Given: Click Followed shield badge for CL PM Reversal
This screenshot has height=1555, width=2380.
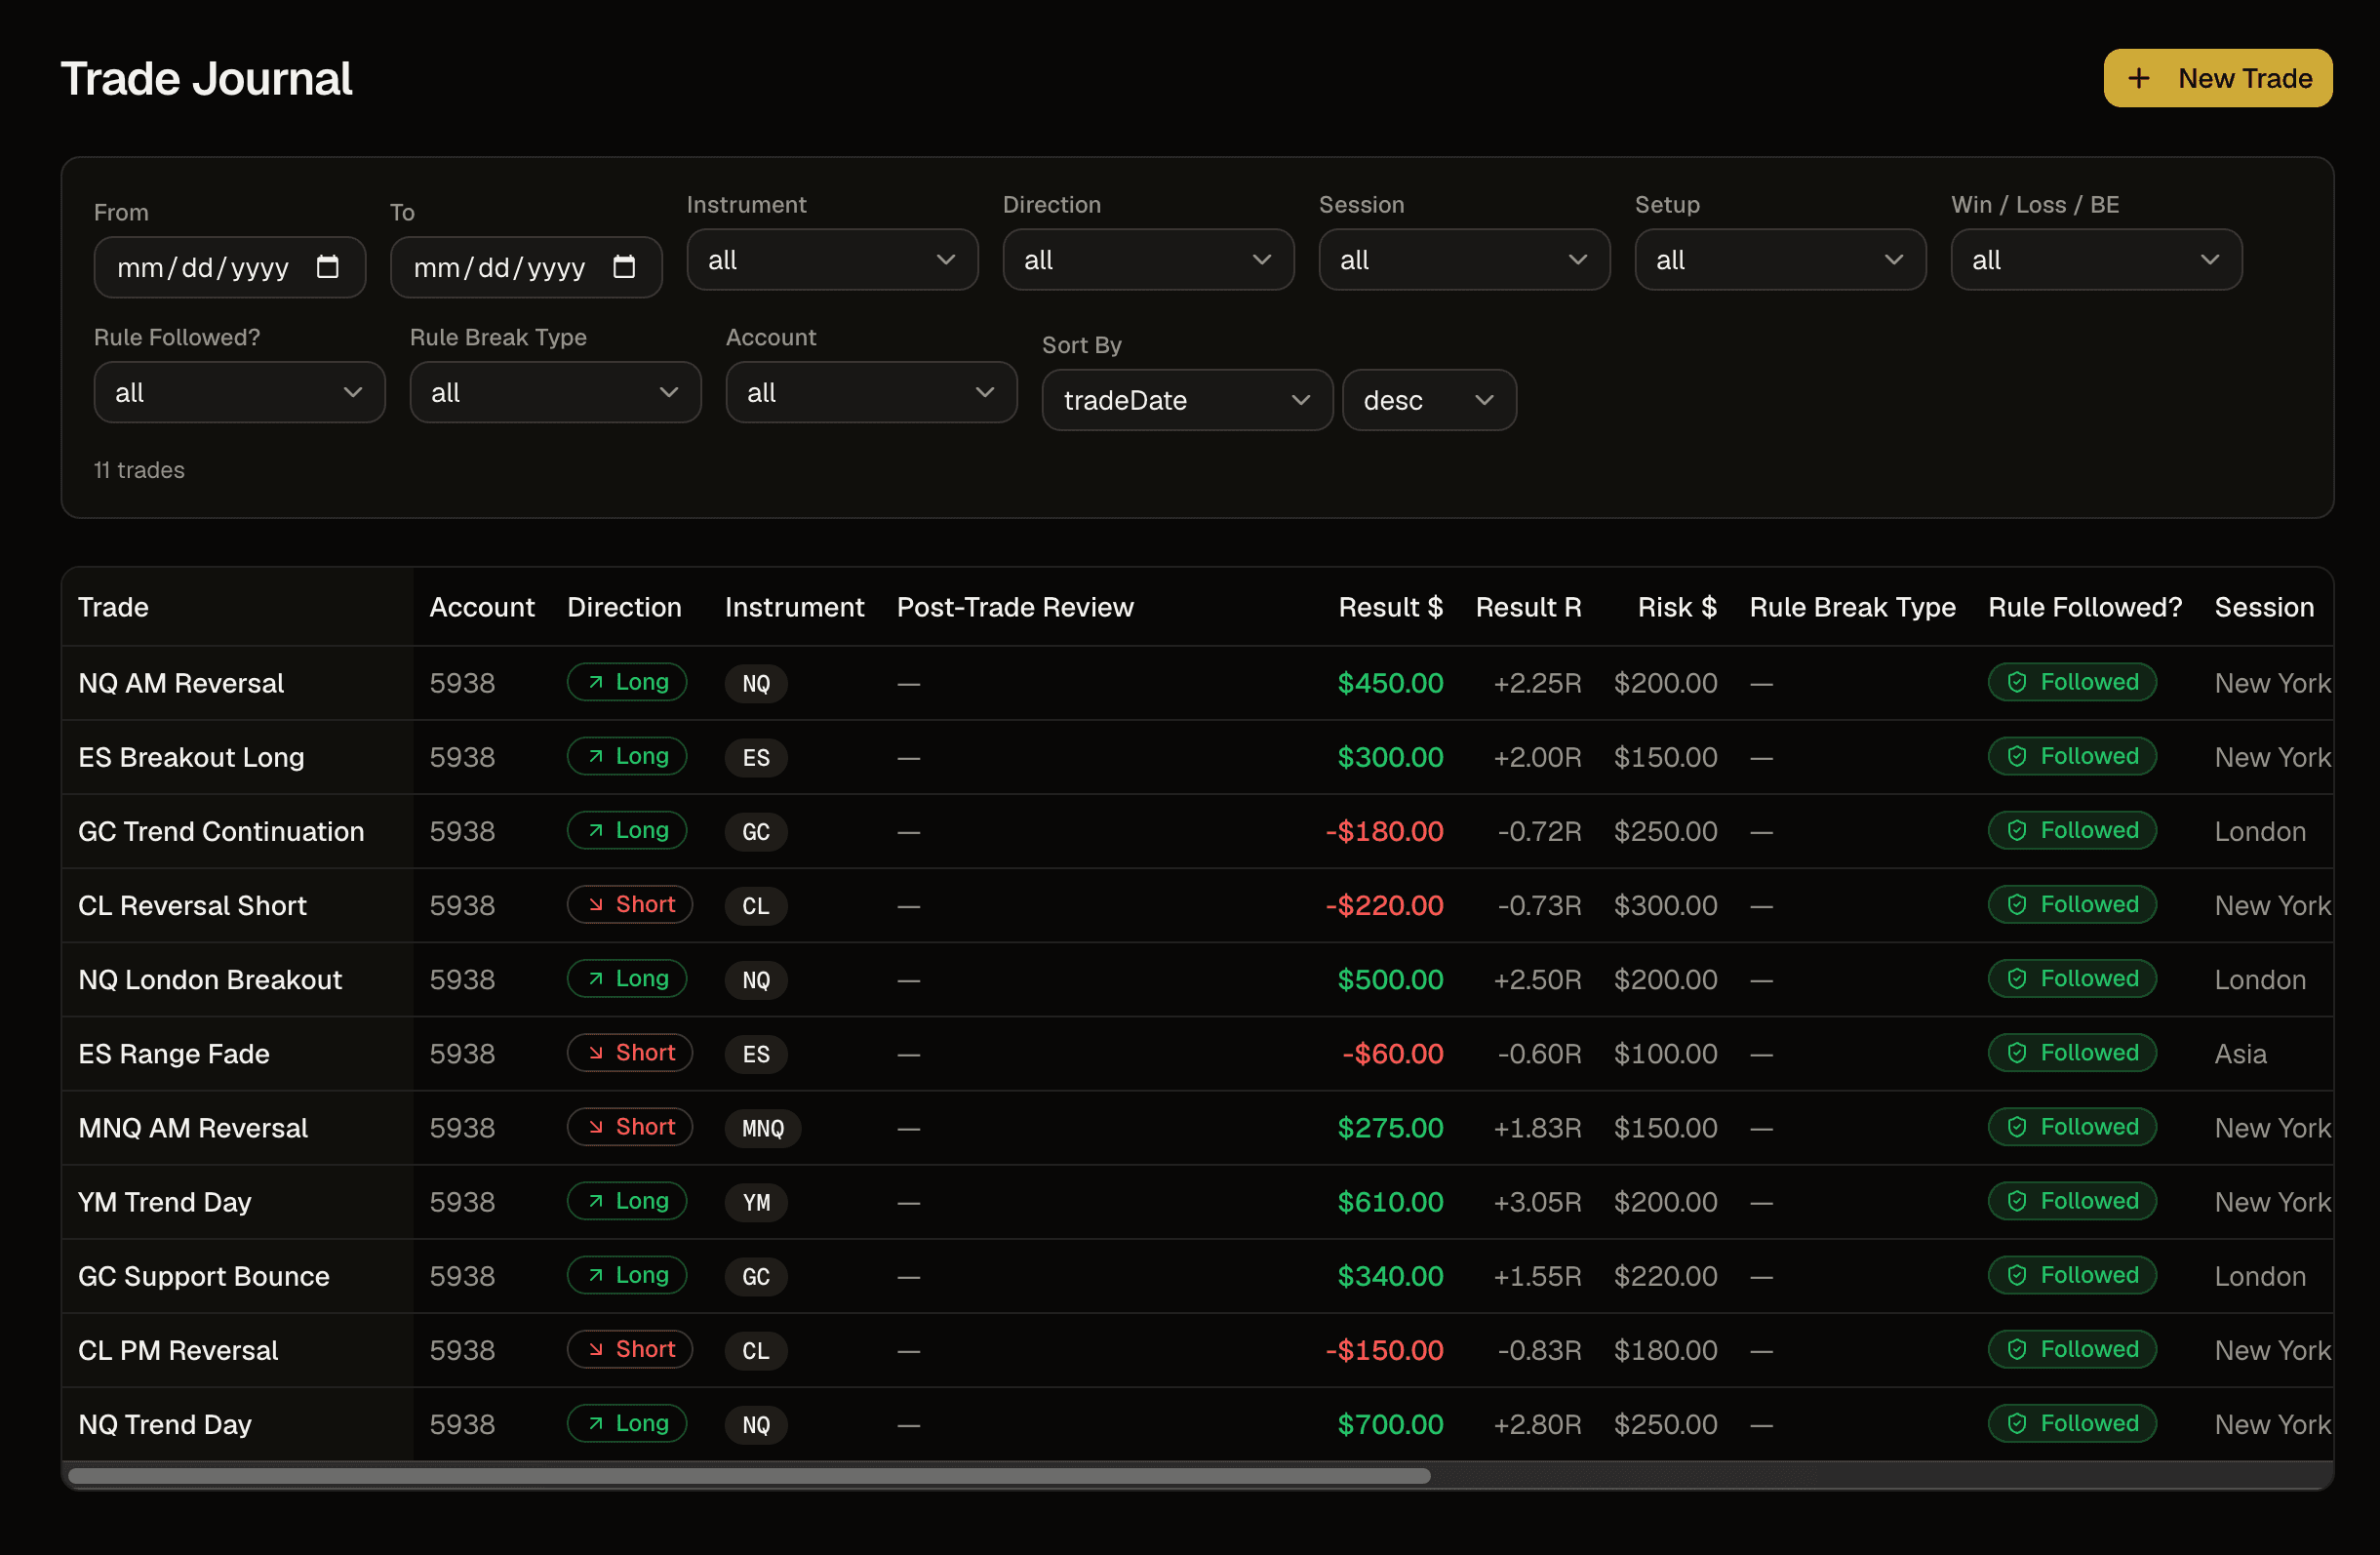Looking at the screenshot, I should 2072,1349.
